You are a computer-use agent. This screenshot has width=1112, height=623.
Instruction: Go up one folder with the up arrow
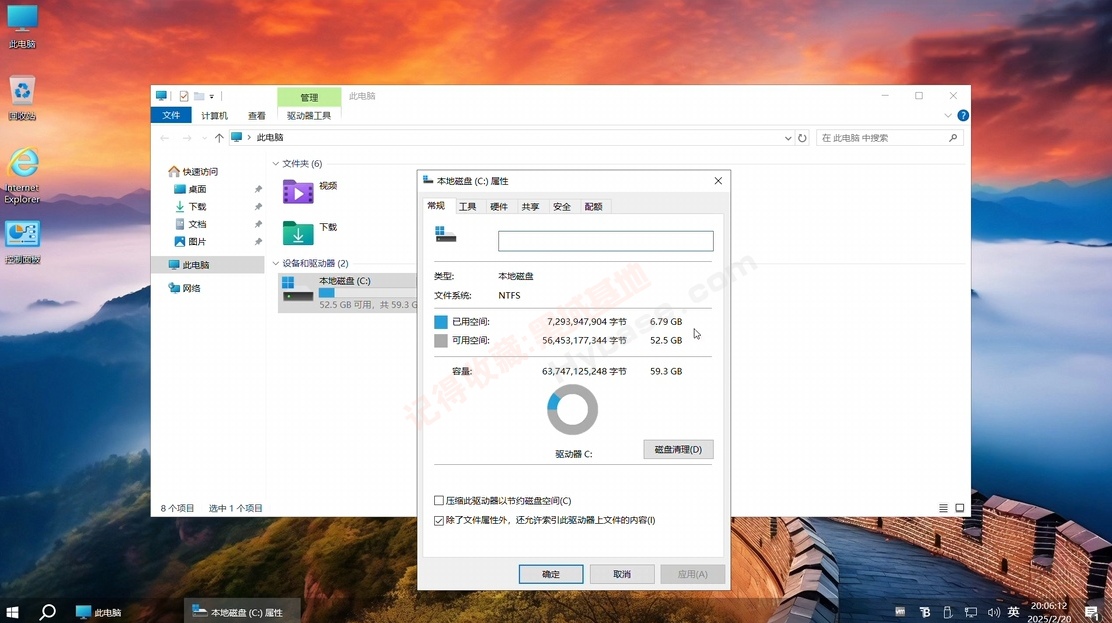click(219, 138)
